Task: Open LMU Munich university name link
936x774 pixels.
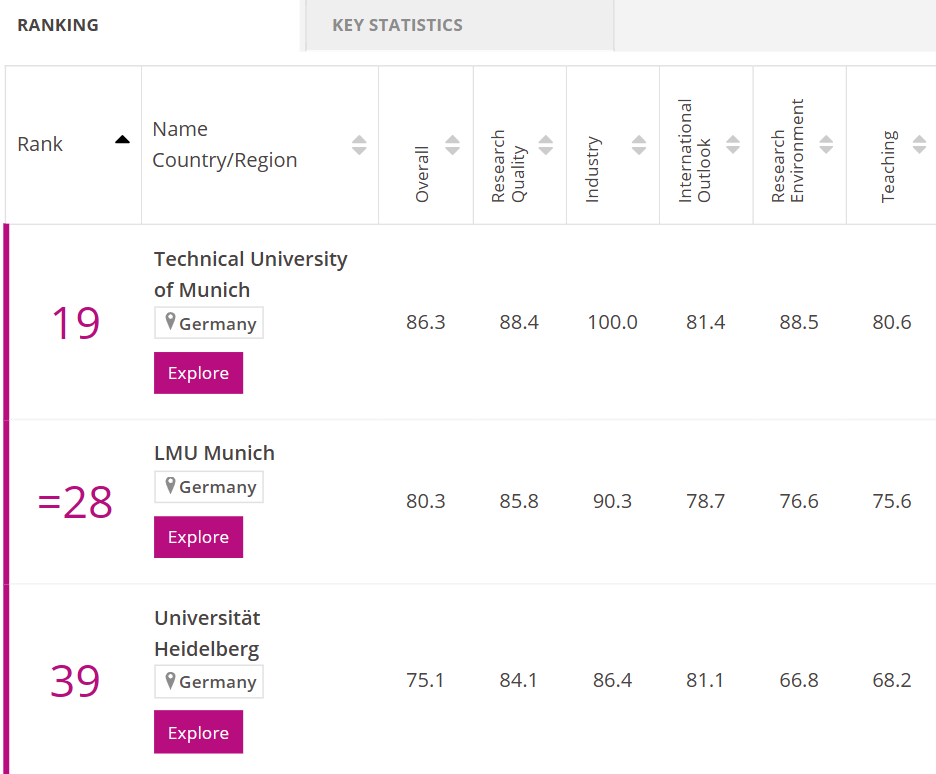Action: tap(214, 453)
